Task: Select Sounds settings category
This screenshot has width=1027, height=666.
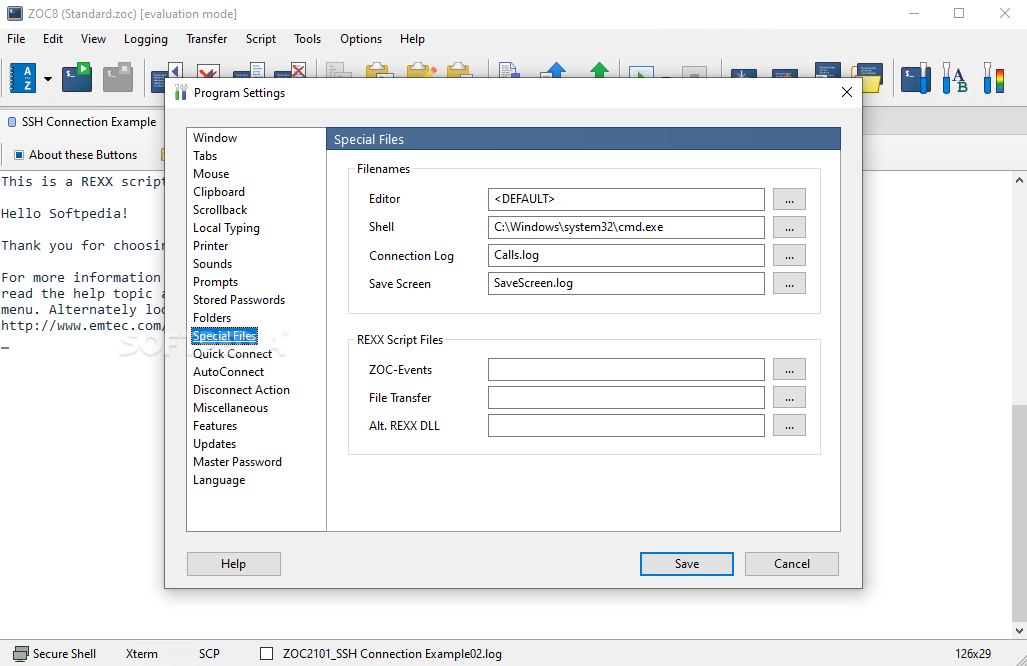Action: (x=212, y=264)
